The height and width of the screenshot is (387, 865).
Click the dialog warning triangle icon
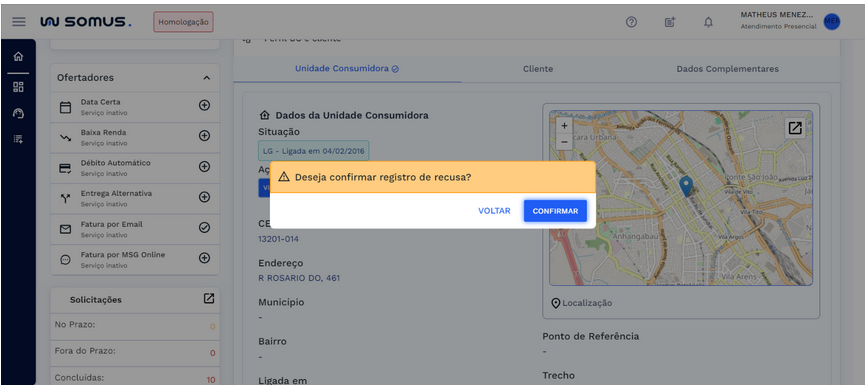284,178
